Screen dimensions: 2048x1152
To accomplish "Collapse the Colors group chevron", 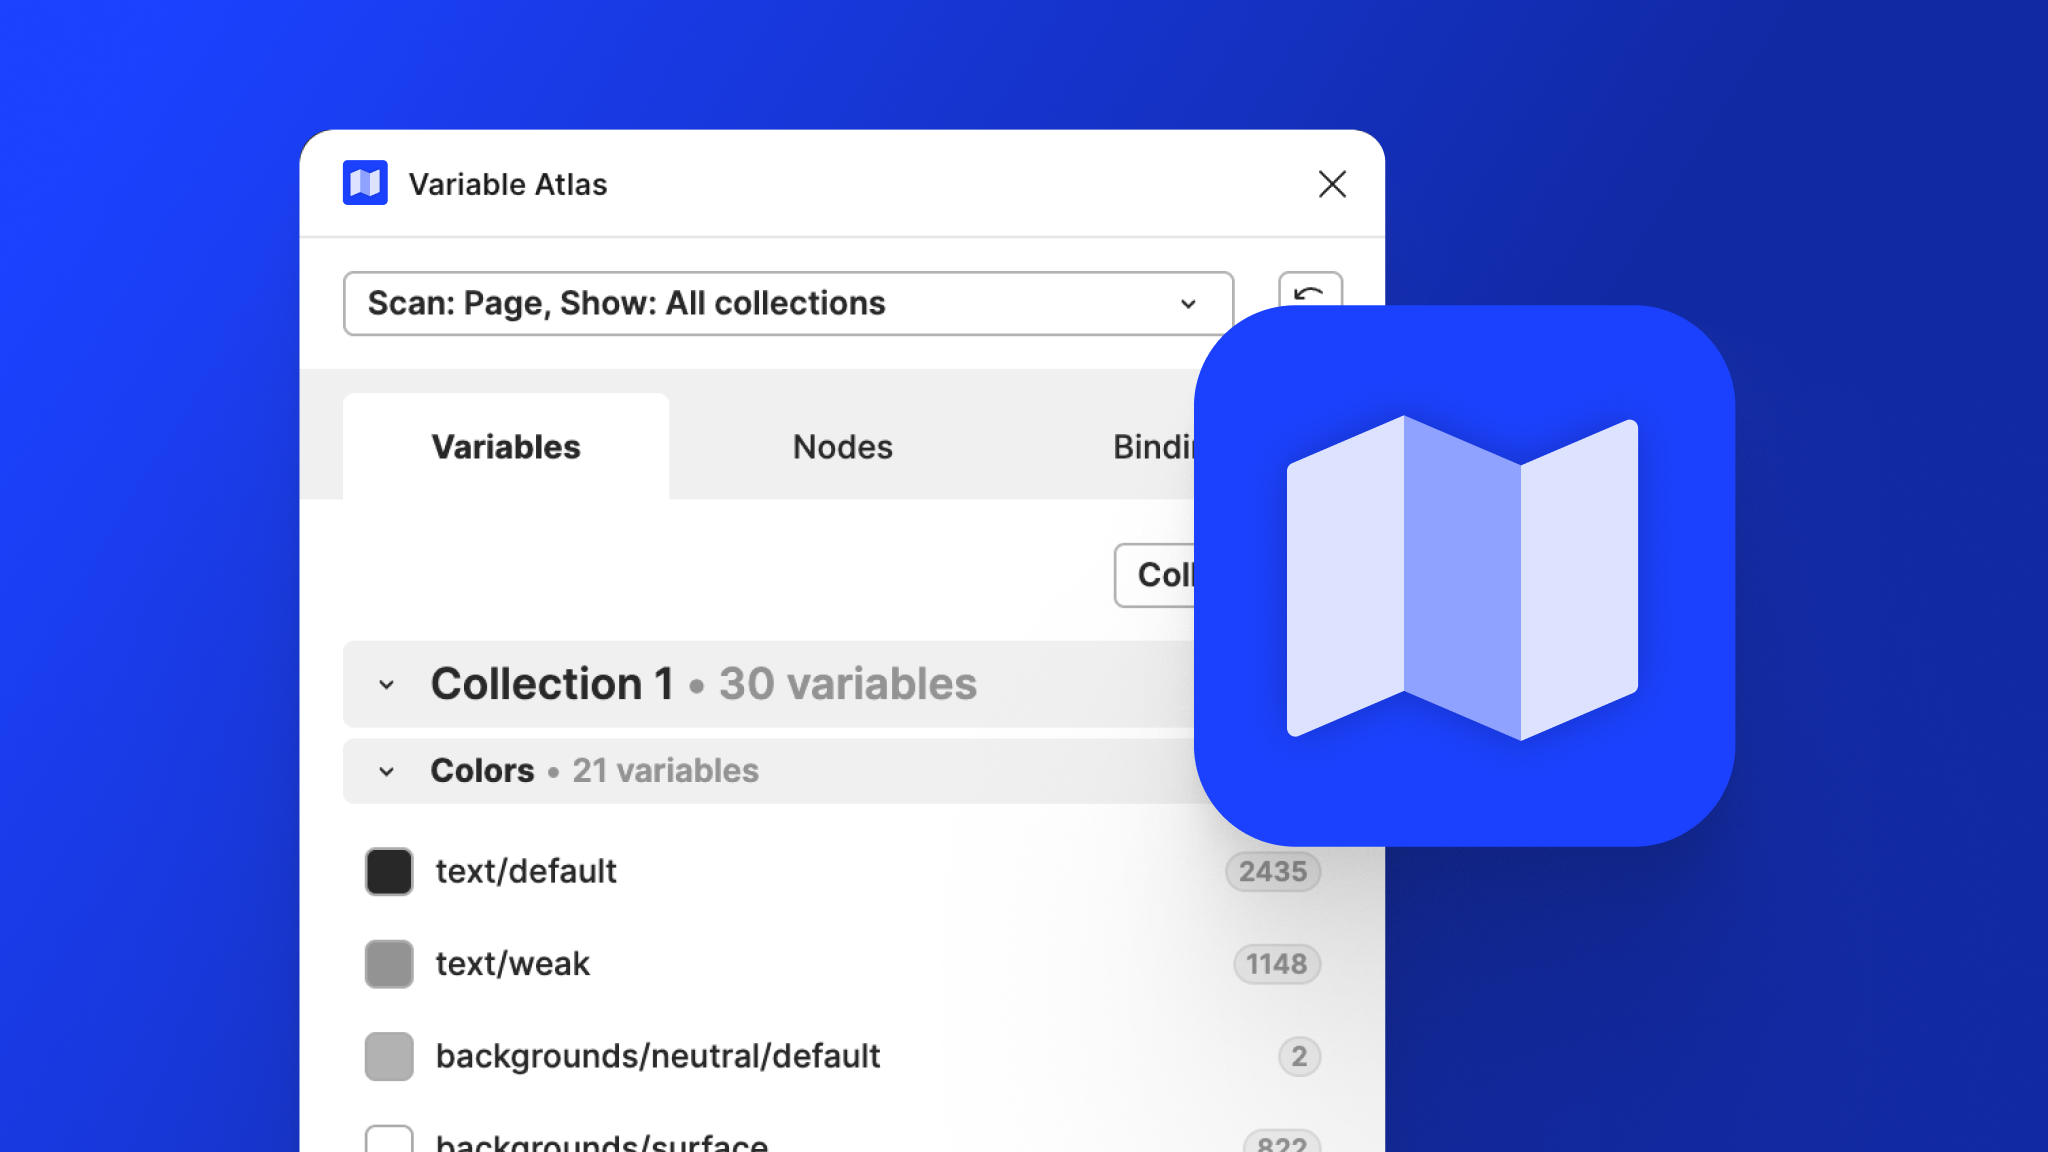I will coord(387,772).
